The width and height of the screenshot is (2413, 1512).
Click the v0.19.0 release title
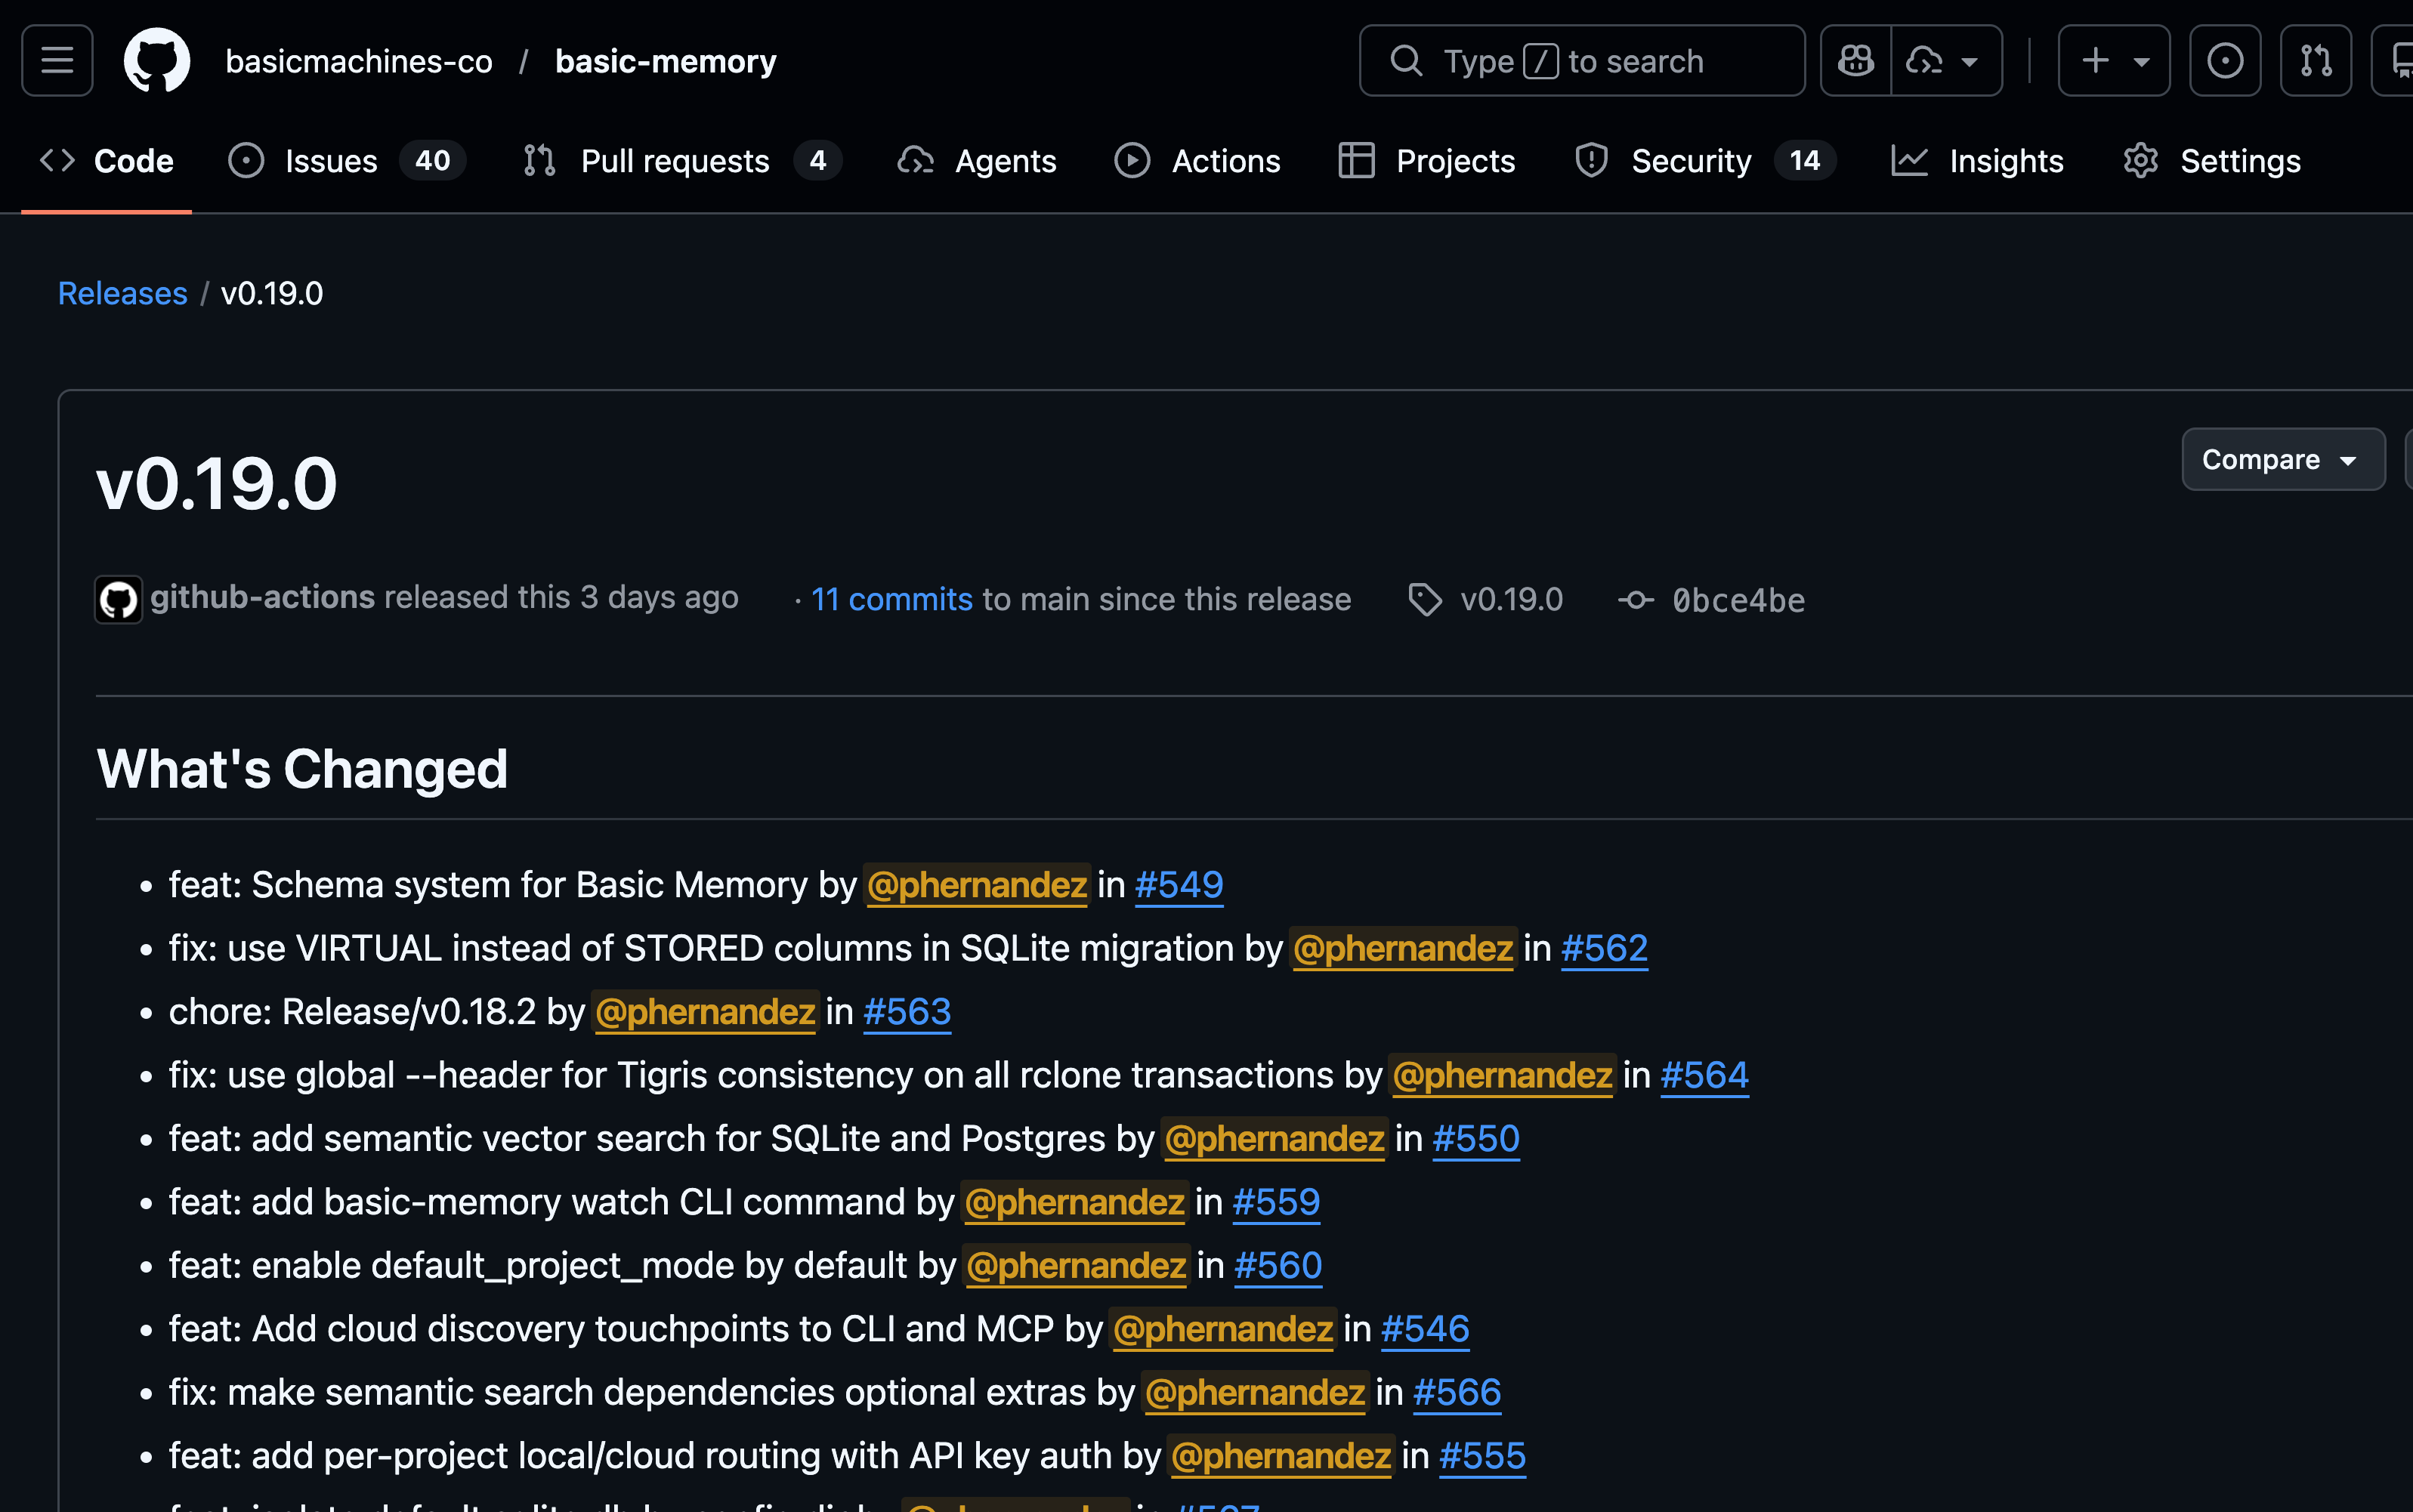coord(217,484)
